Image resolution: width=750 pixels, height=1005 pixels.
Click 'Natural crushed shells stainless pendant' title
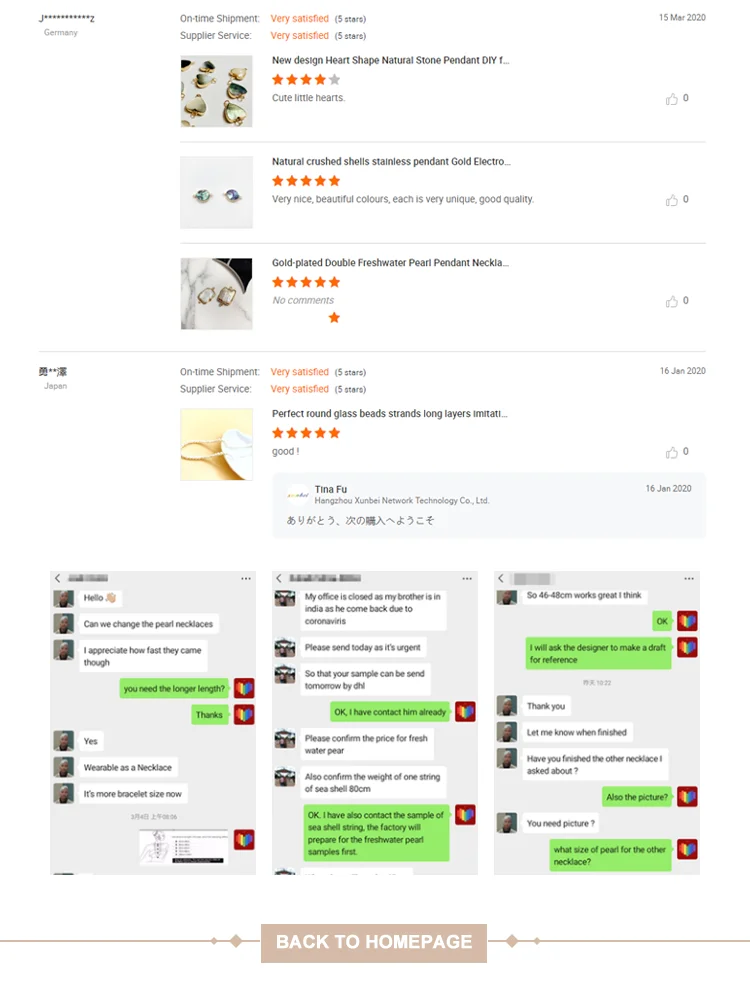coord(391,162)
